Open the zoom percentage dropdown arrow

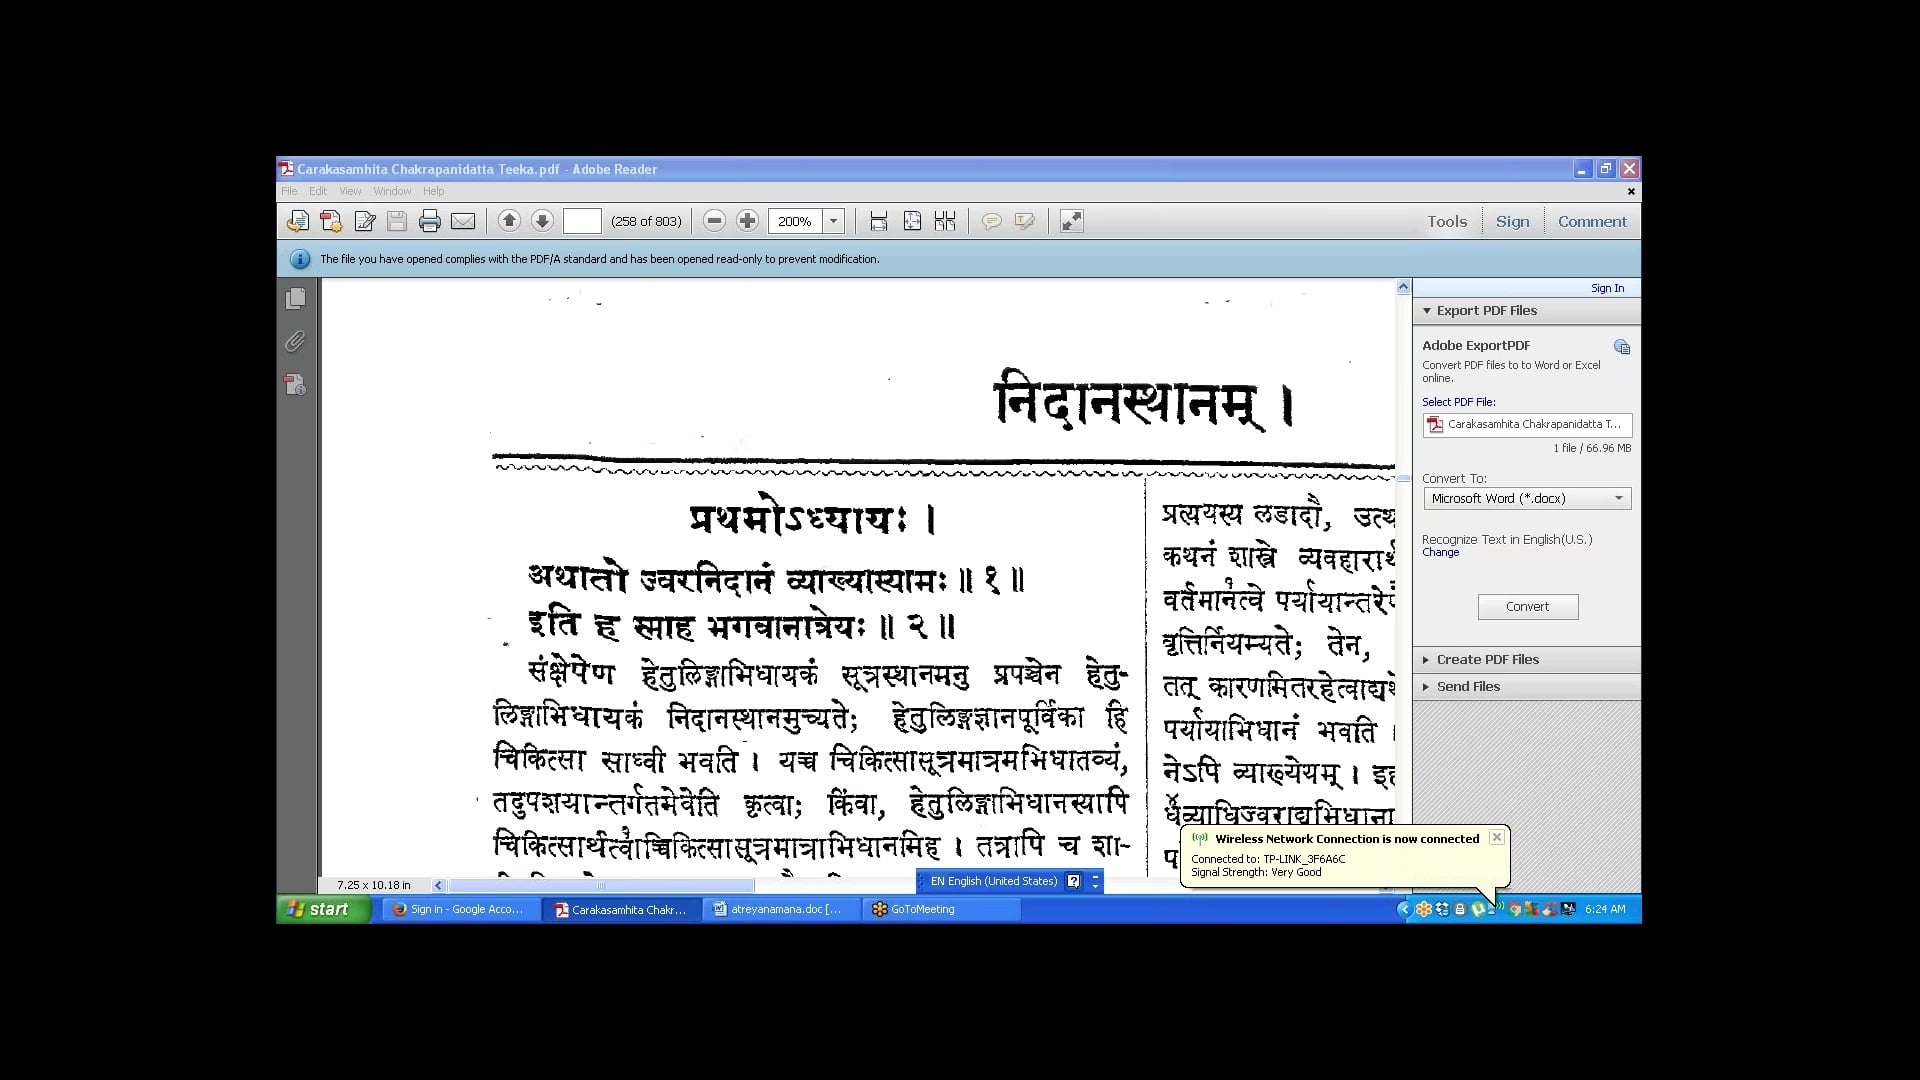pos(833,221)
